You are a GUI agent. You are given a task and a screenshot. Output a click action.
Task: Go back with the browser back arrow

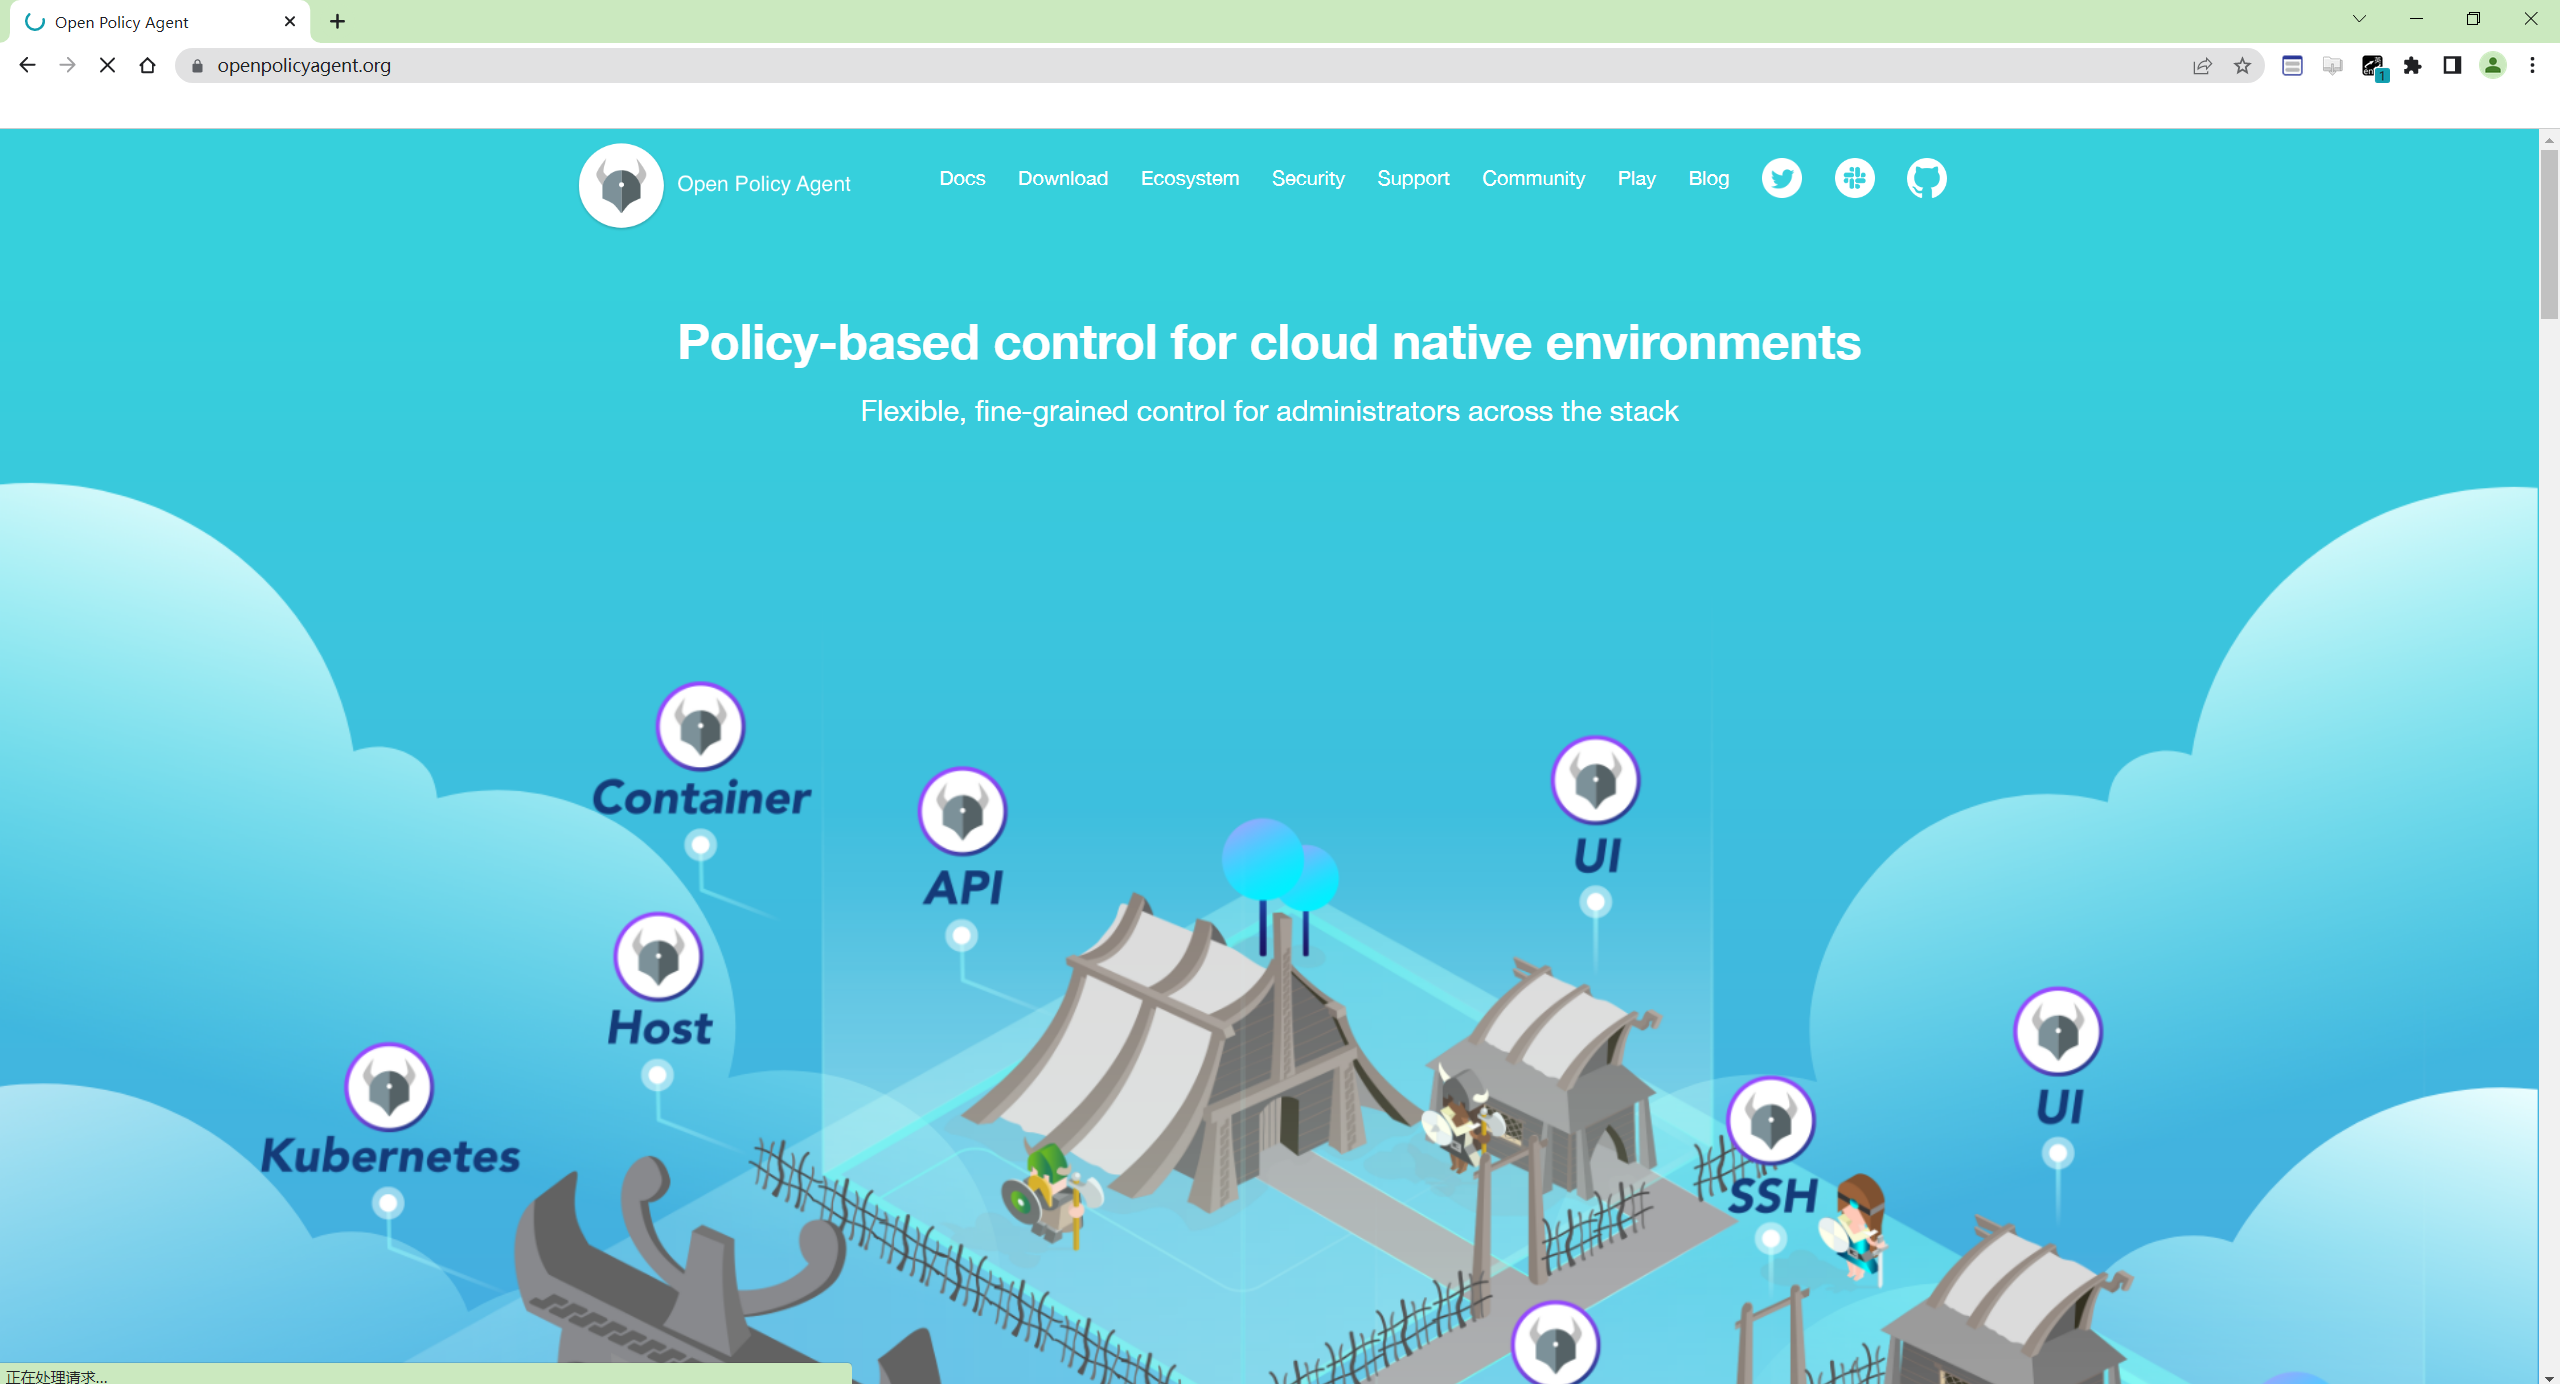click(27, 65)
